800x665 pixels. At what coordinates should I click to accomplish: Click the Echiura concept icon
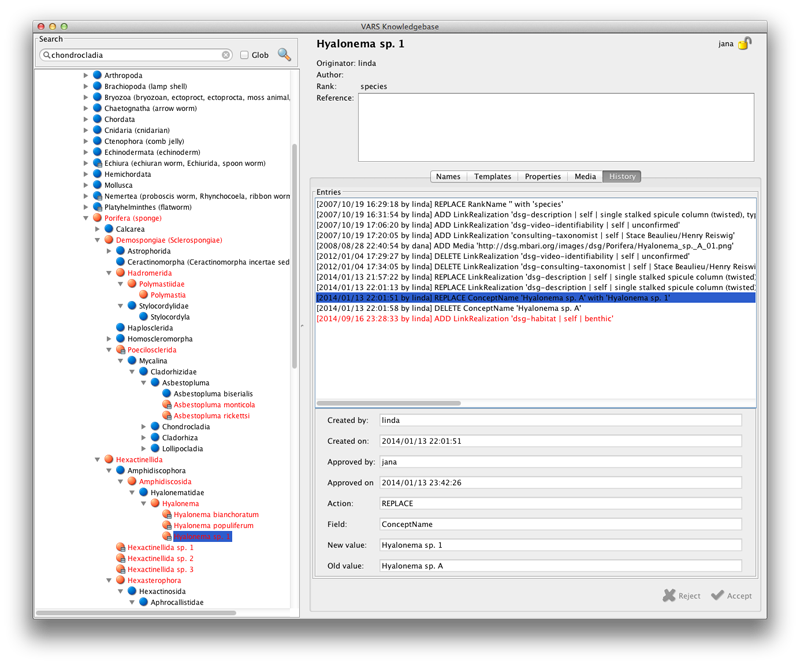pos(97,163)
